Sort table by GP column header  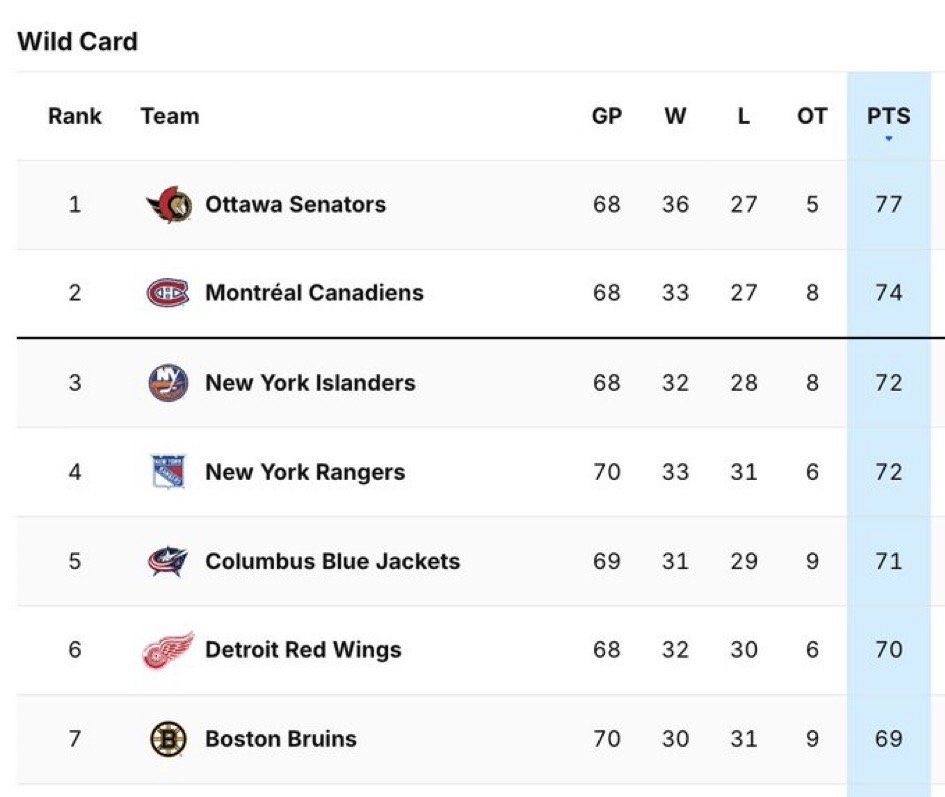606,116
